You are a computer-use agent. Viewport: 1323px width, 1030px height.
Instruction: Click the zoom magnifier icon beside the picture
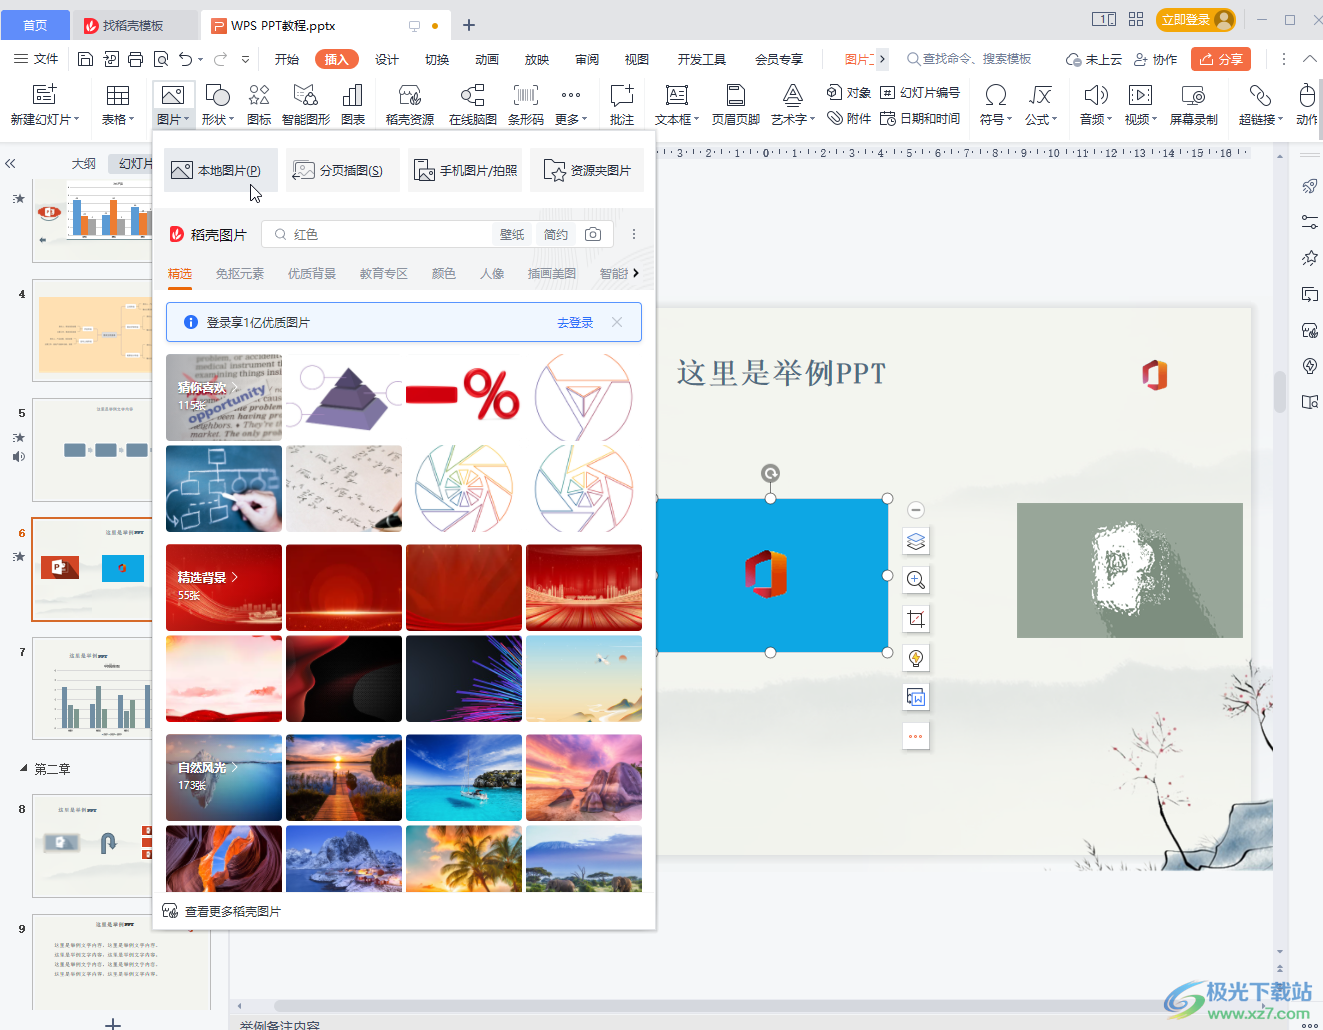pos(916,580)
